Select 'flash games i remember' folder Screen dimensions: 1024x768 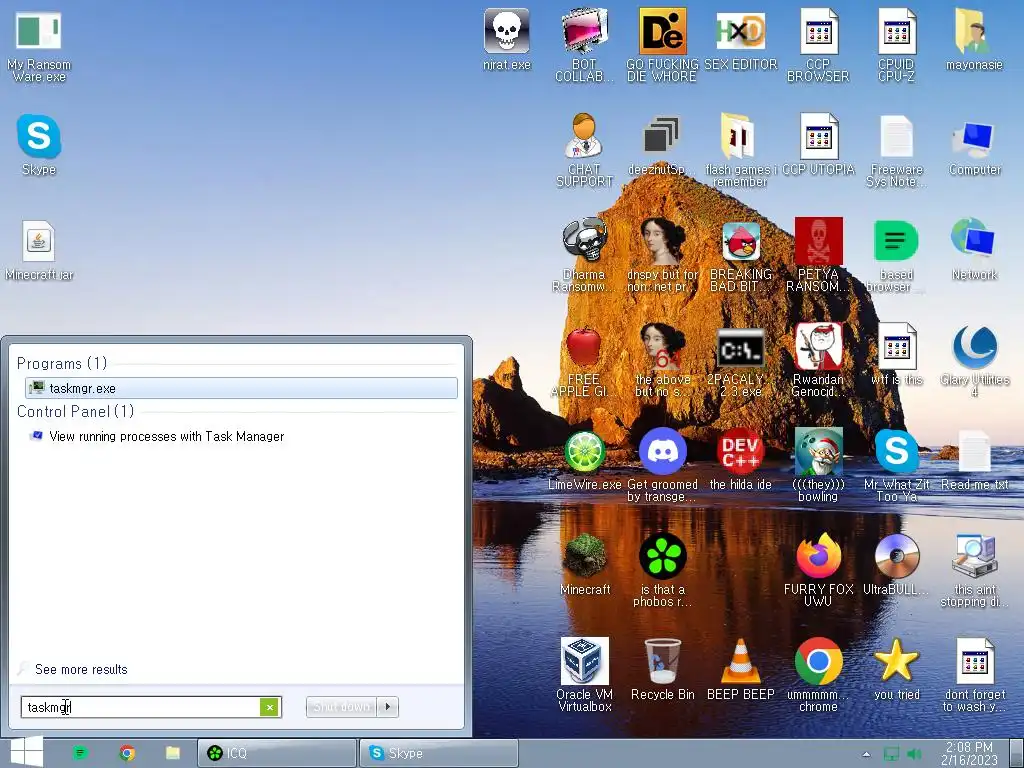click(x=741, y=150)
